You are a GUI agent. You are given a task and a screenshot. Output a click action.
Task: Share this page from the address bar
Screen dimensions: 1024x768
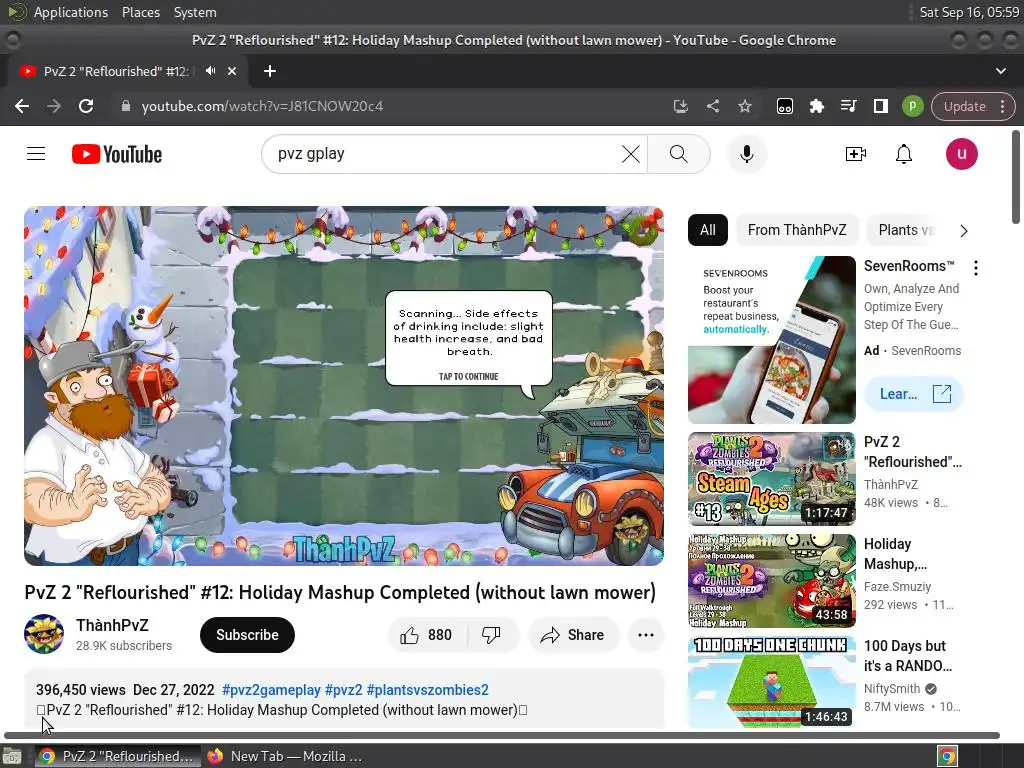click(712, 106)
